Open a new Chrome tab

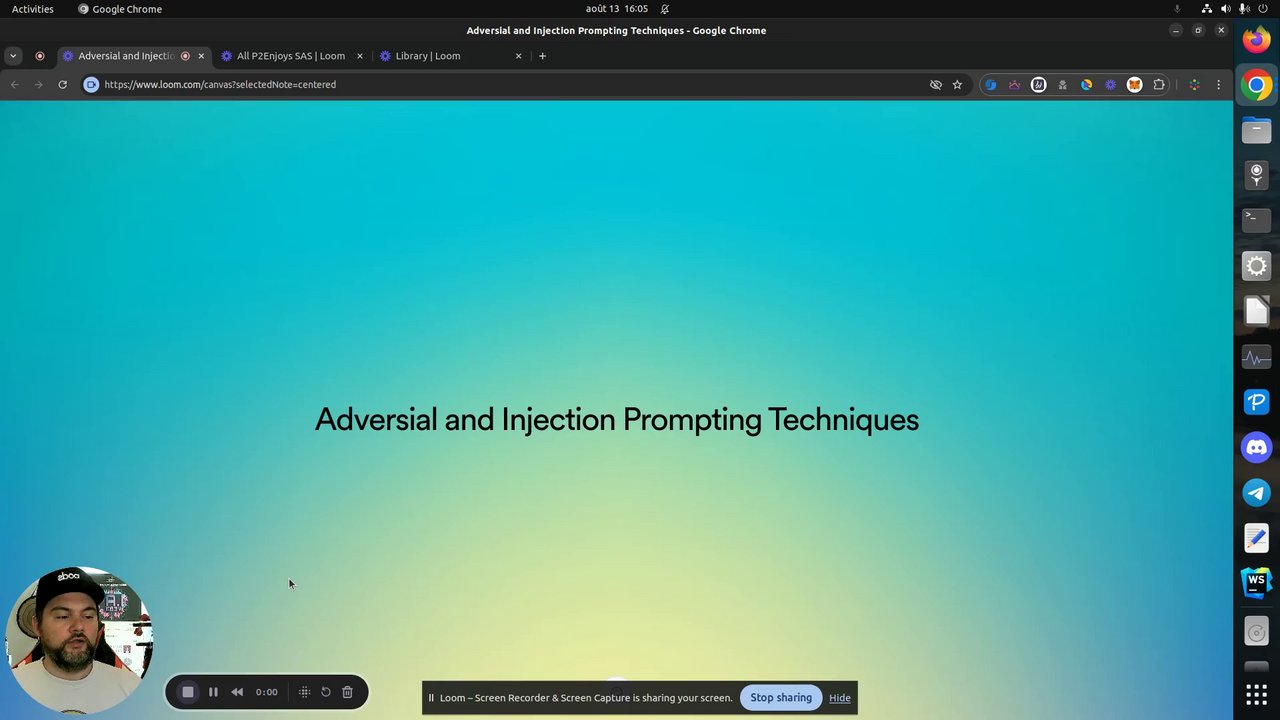[542, 56]
